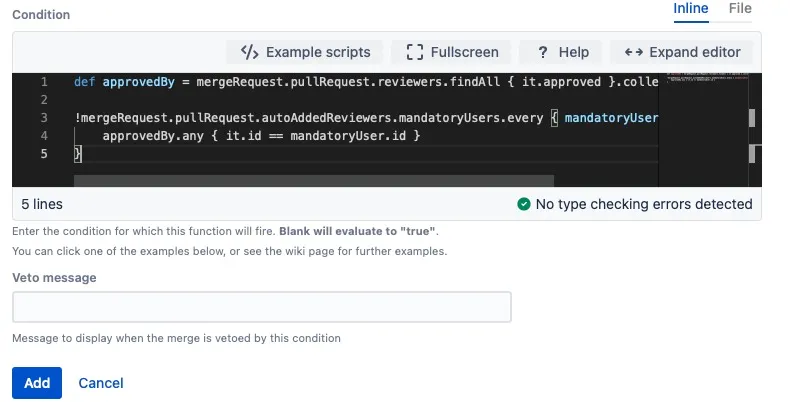Image resolution: width=790 pixels, height=402 pixels.
Task: Switch to the Inline tab
Action: click(x=691, y=9)
